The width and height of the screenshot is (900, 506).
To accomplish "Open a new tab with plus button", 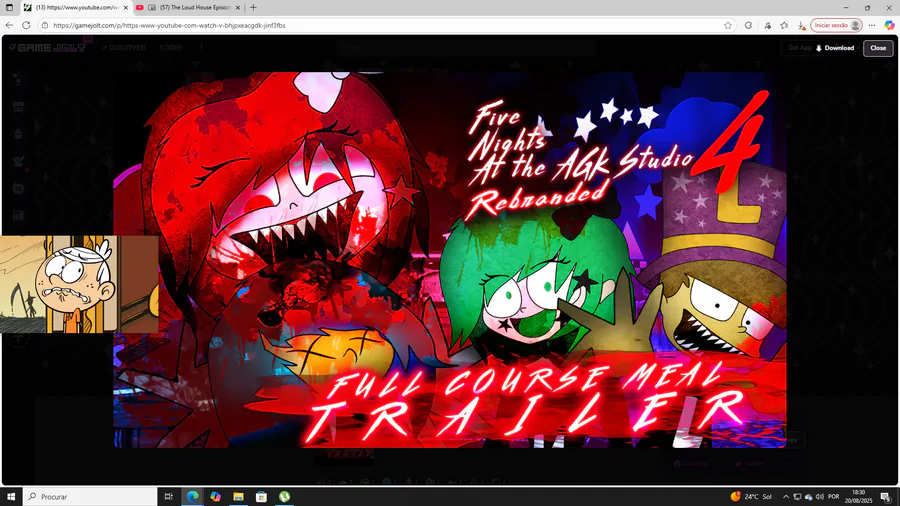I will pyautogui.click(x=253, y=7).
